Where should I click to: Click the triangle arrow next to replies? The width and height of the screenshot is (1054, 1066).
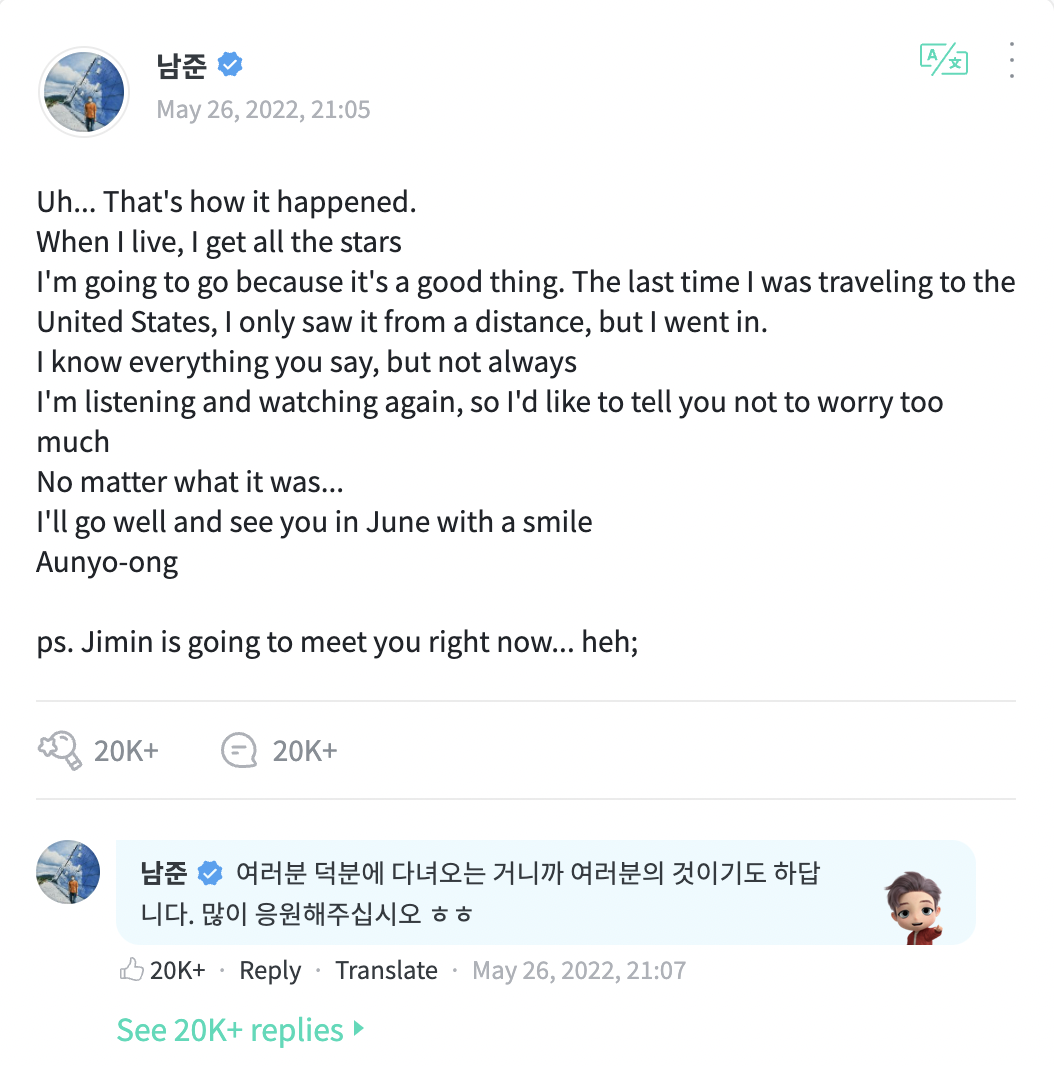tap(359, 1029)
